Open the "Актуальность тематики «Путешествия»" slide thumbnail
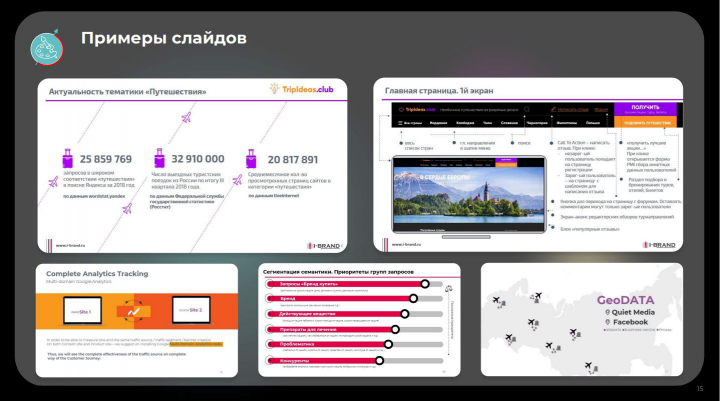 point(192,165)
